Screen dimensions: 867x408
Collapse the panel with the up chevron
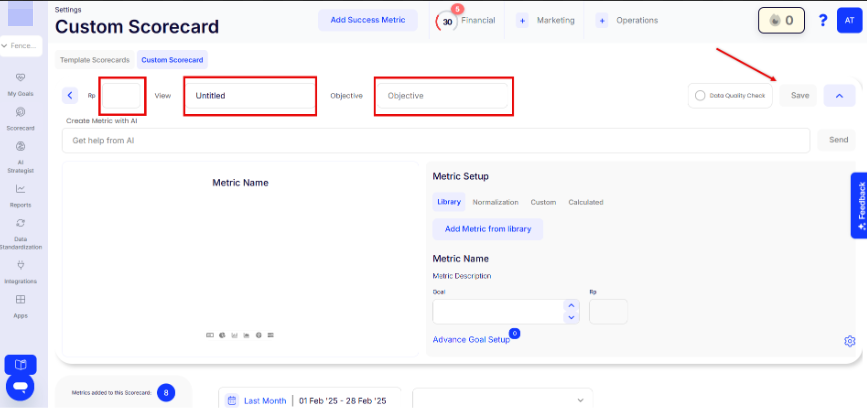click(x=839, y=96)
